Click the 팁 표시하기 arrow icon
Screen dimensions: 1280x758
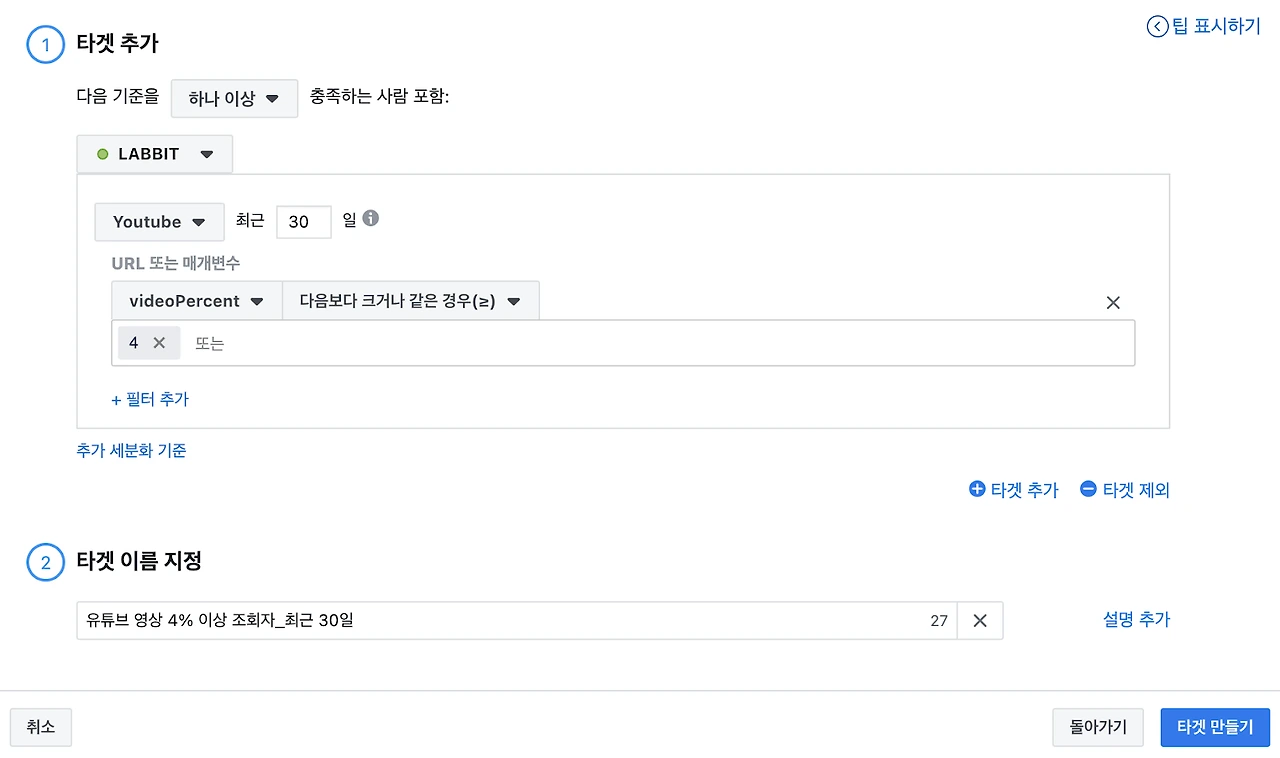(x=1157, y=27)
